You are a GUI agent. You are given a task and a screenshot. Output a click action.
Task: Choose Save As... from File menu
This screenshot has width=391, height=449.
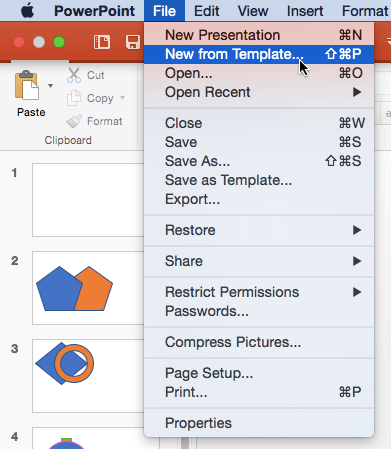pos(259,161)
